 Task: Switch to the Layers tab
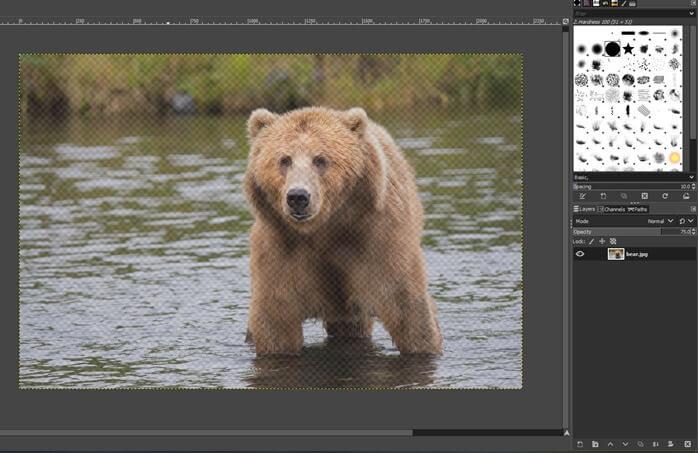pos(584,209)
